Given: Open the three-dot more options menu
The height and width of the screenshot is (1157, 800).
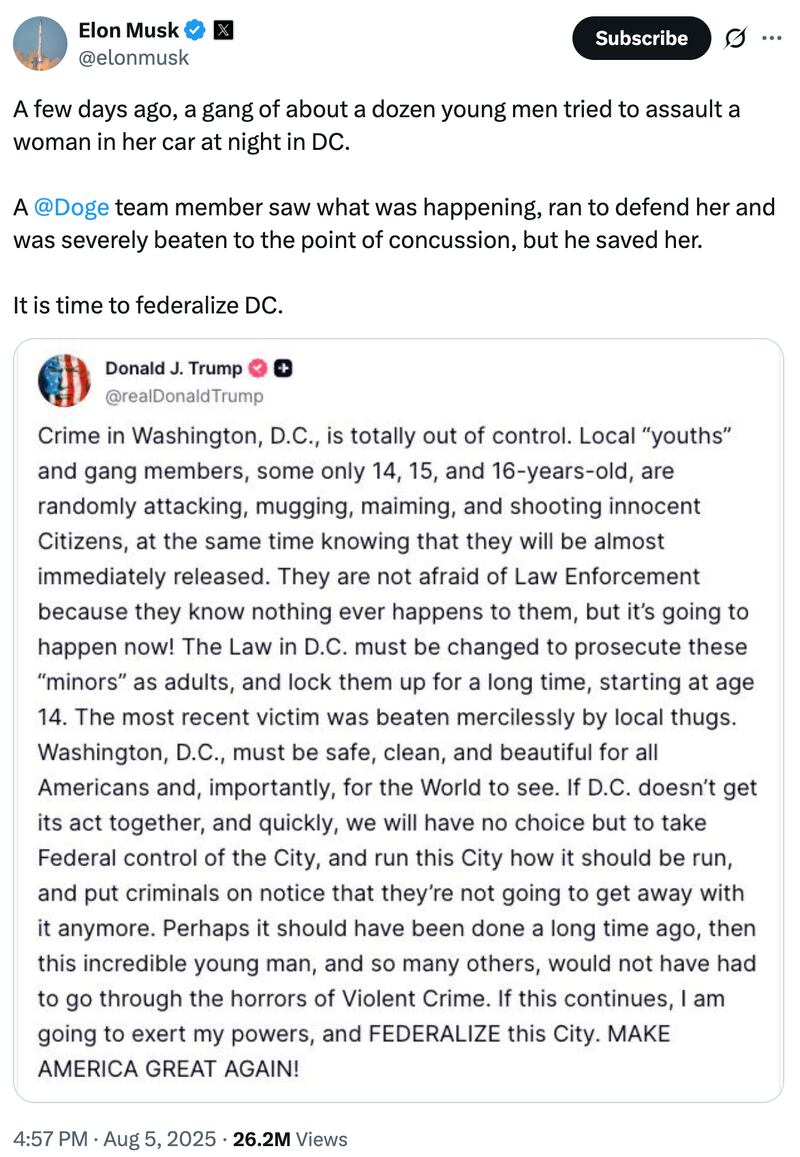Looking at the screenshot, I should pos(772,38).
